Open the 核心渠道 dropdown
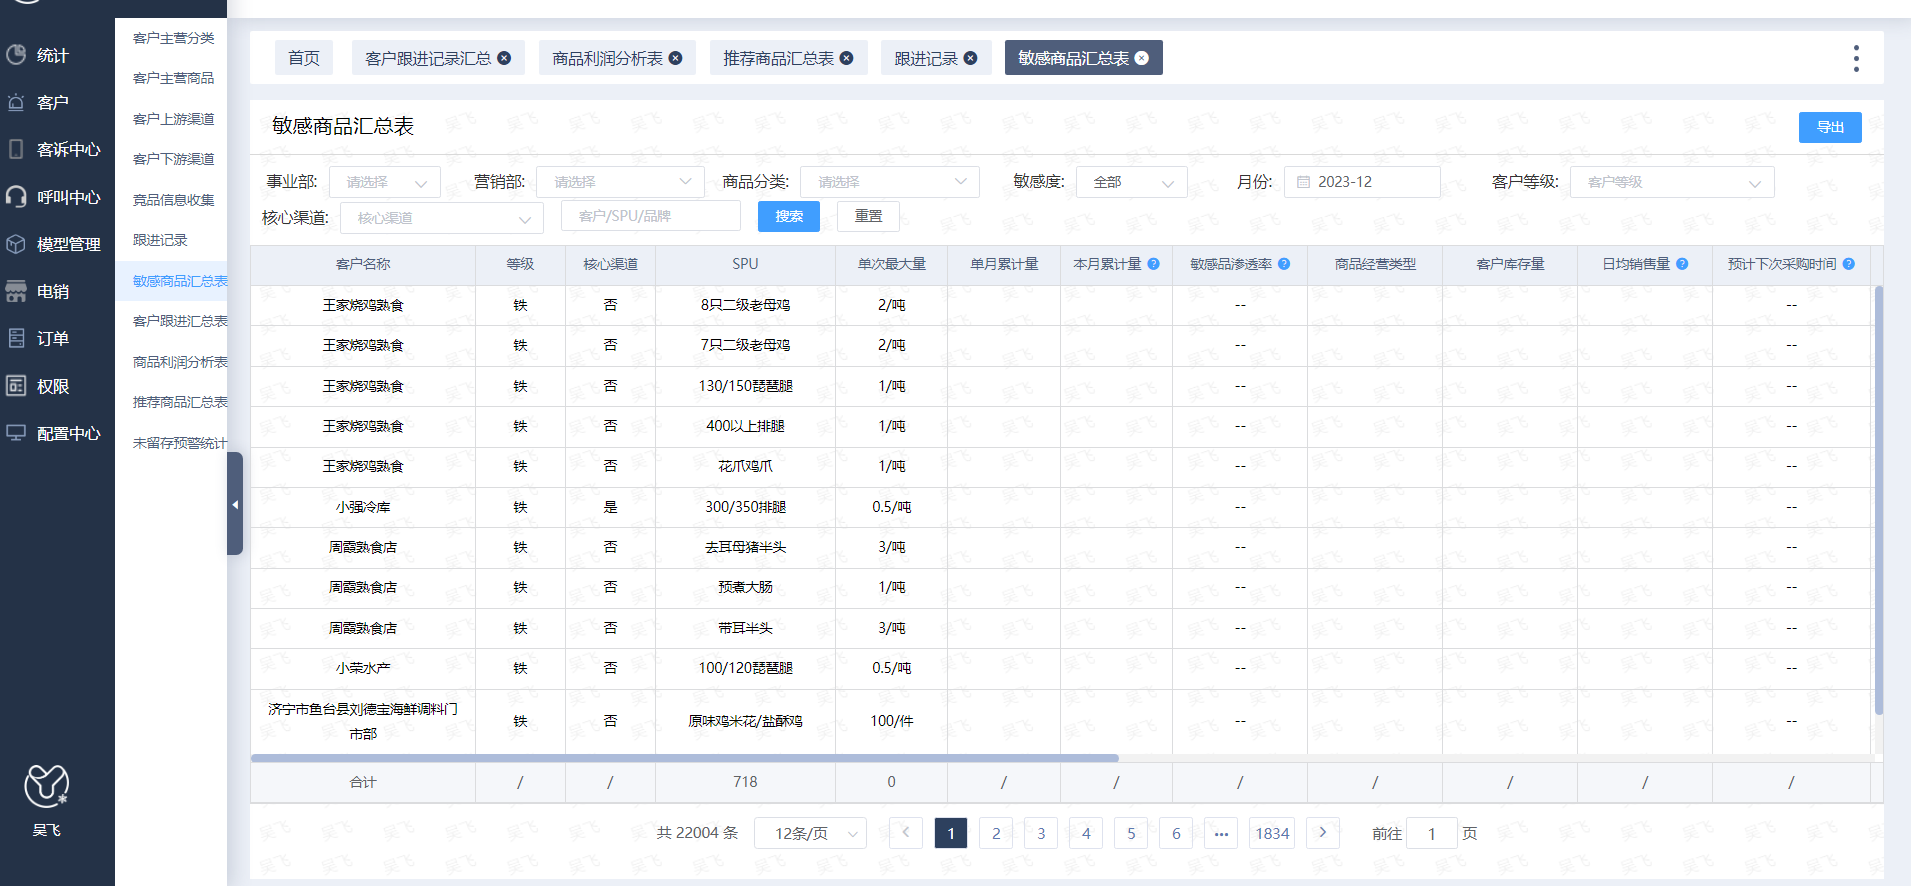 (x=442, y=218)
